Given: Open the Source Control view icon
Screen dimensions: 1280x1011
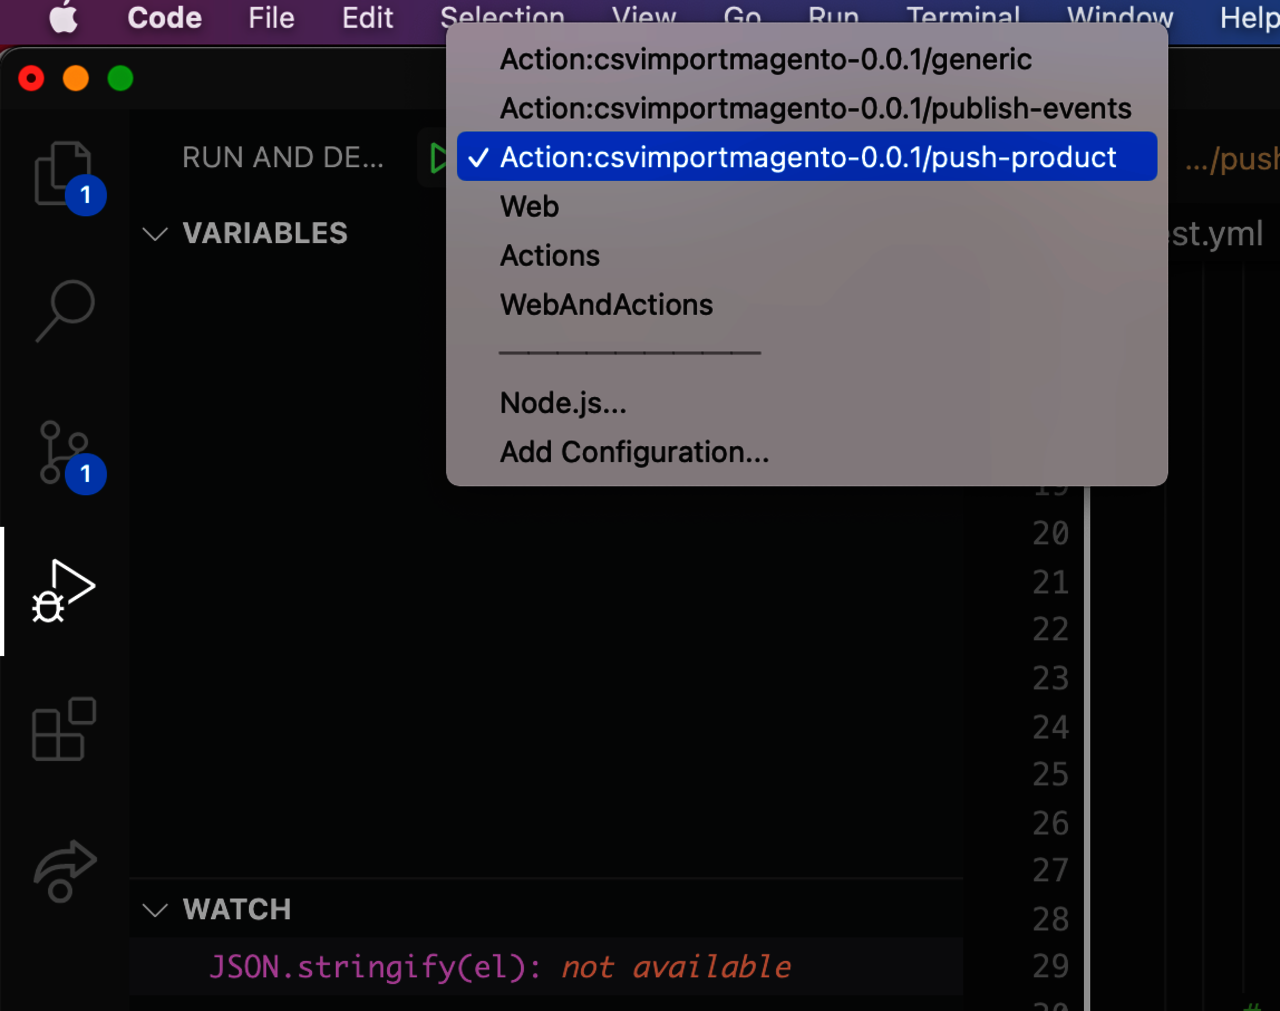Looking at the screenshot, I should [63, 453].
